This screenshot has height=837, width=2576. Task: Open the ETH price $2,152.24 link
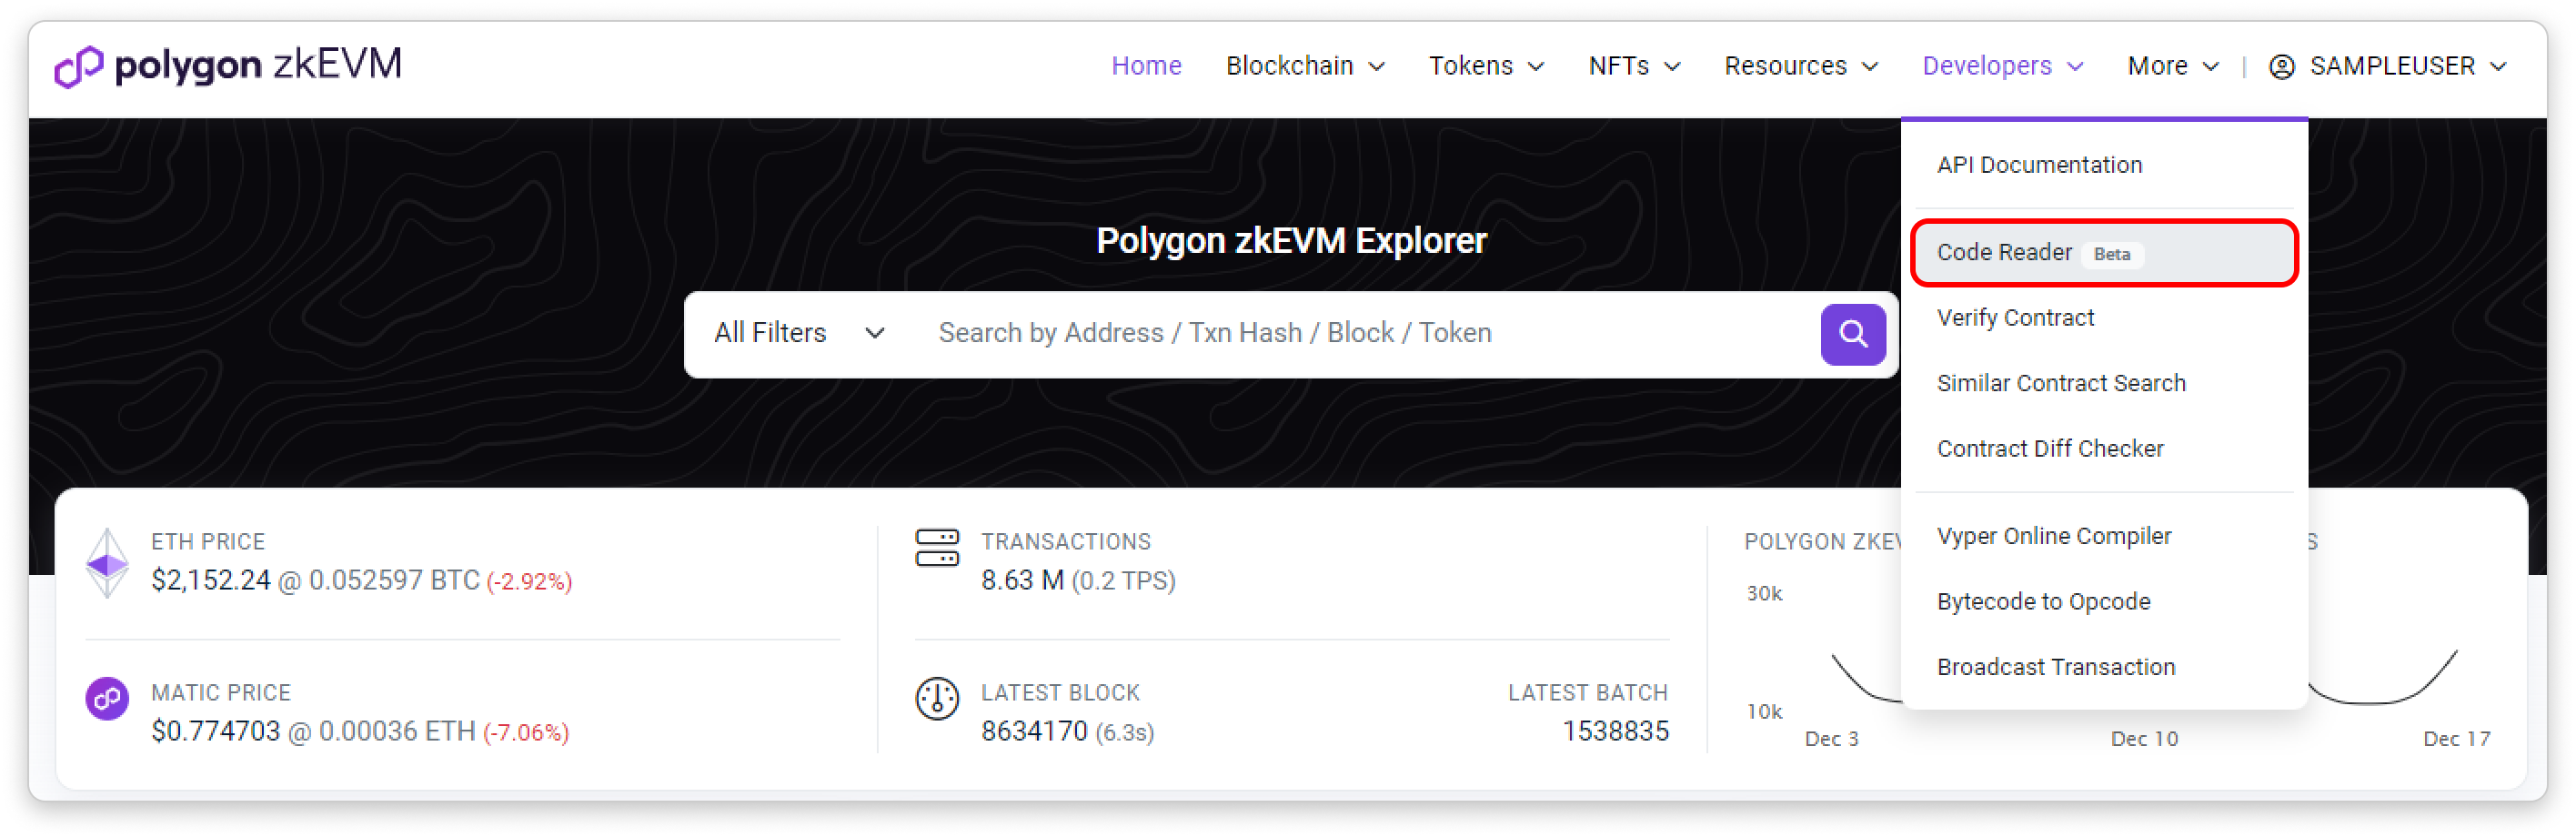pos(210,581)
